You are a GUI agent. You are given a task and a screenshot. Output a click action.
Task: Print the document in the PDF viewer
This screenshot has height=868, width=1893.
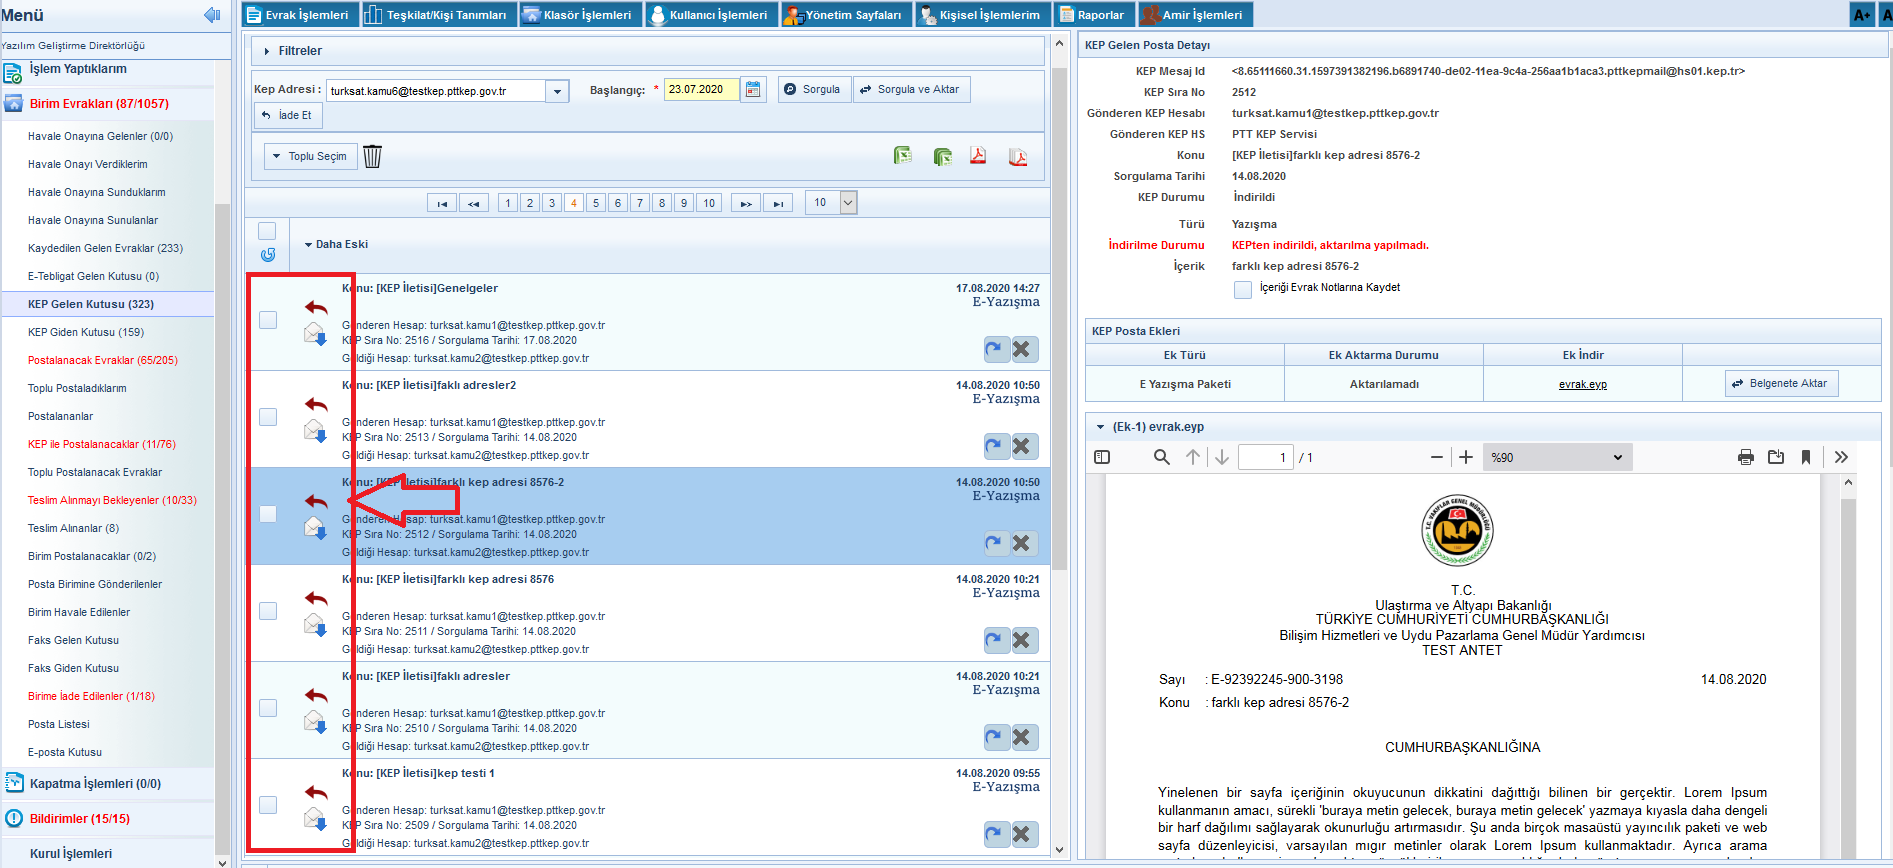coord(1745,457)
